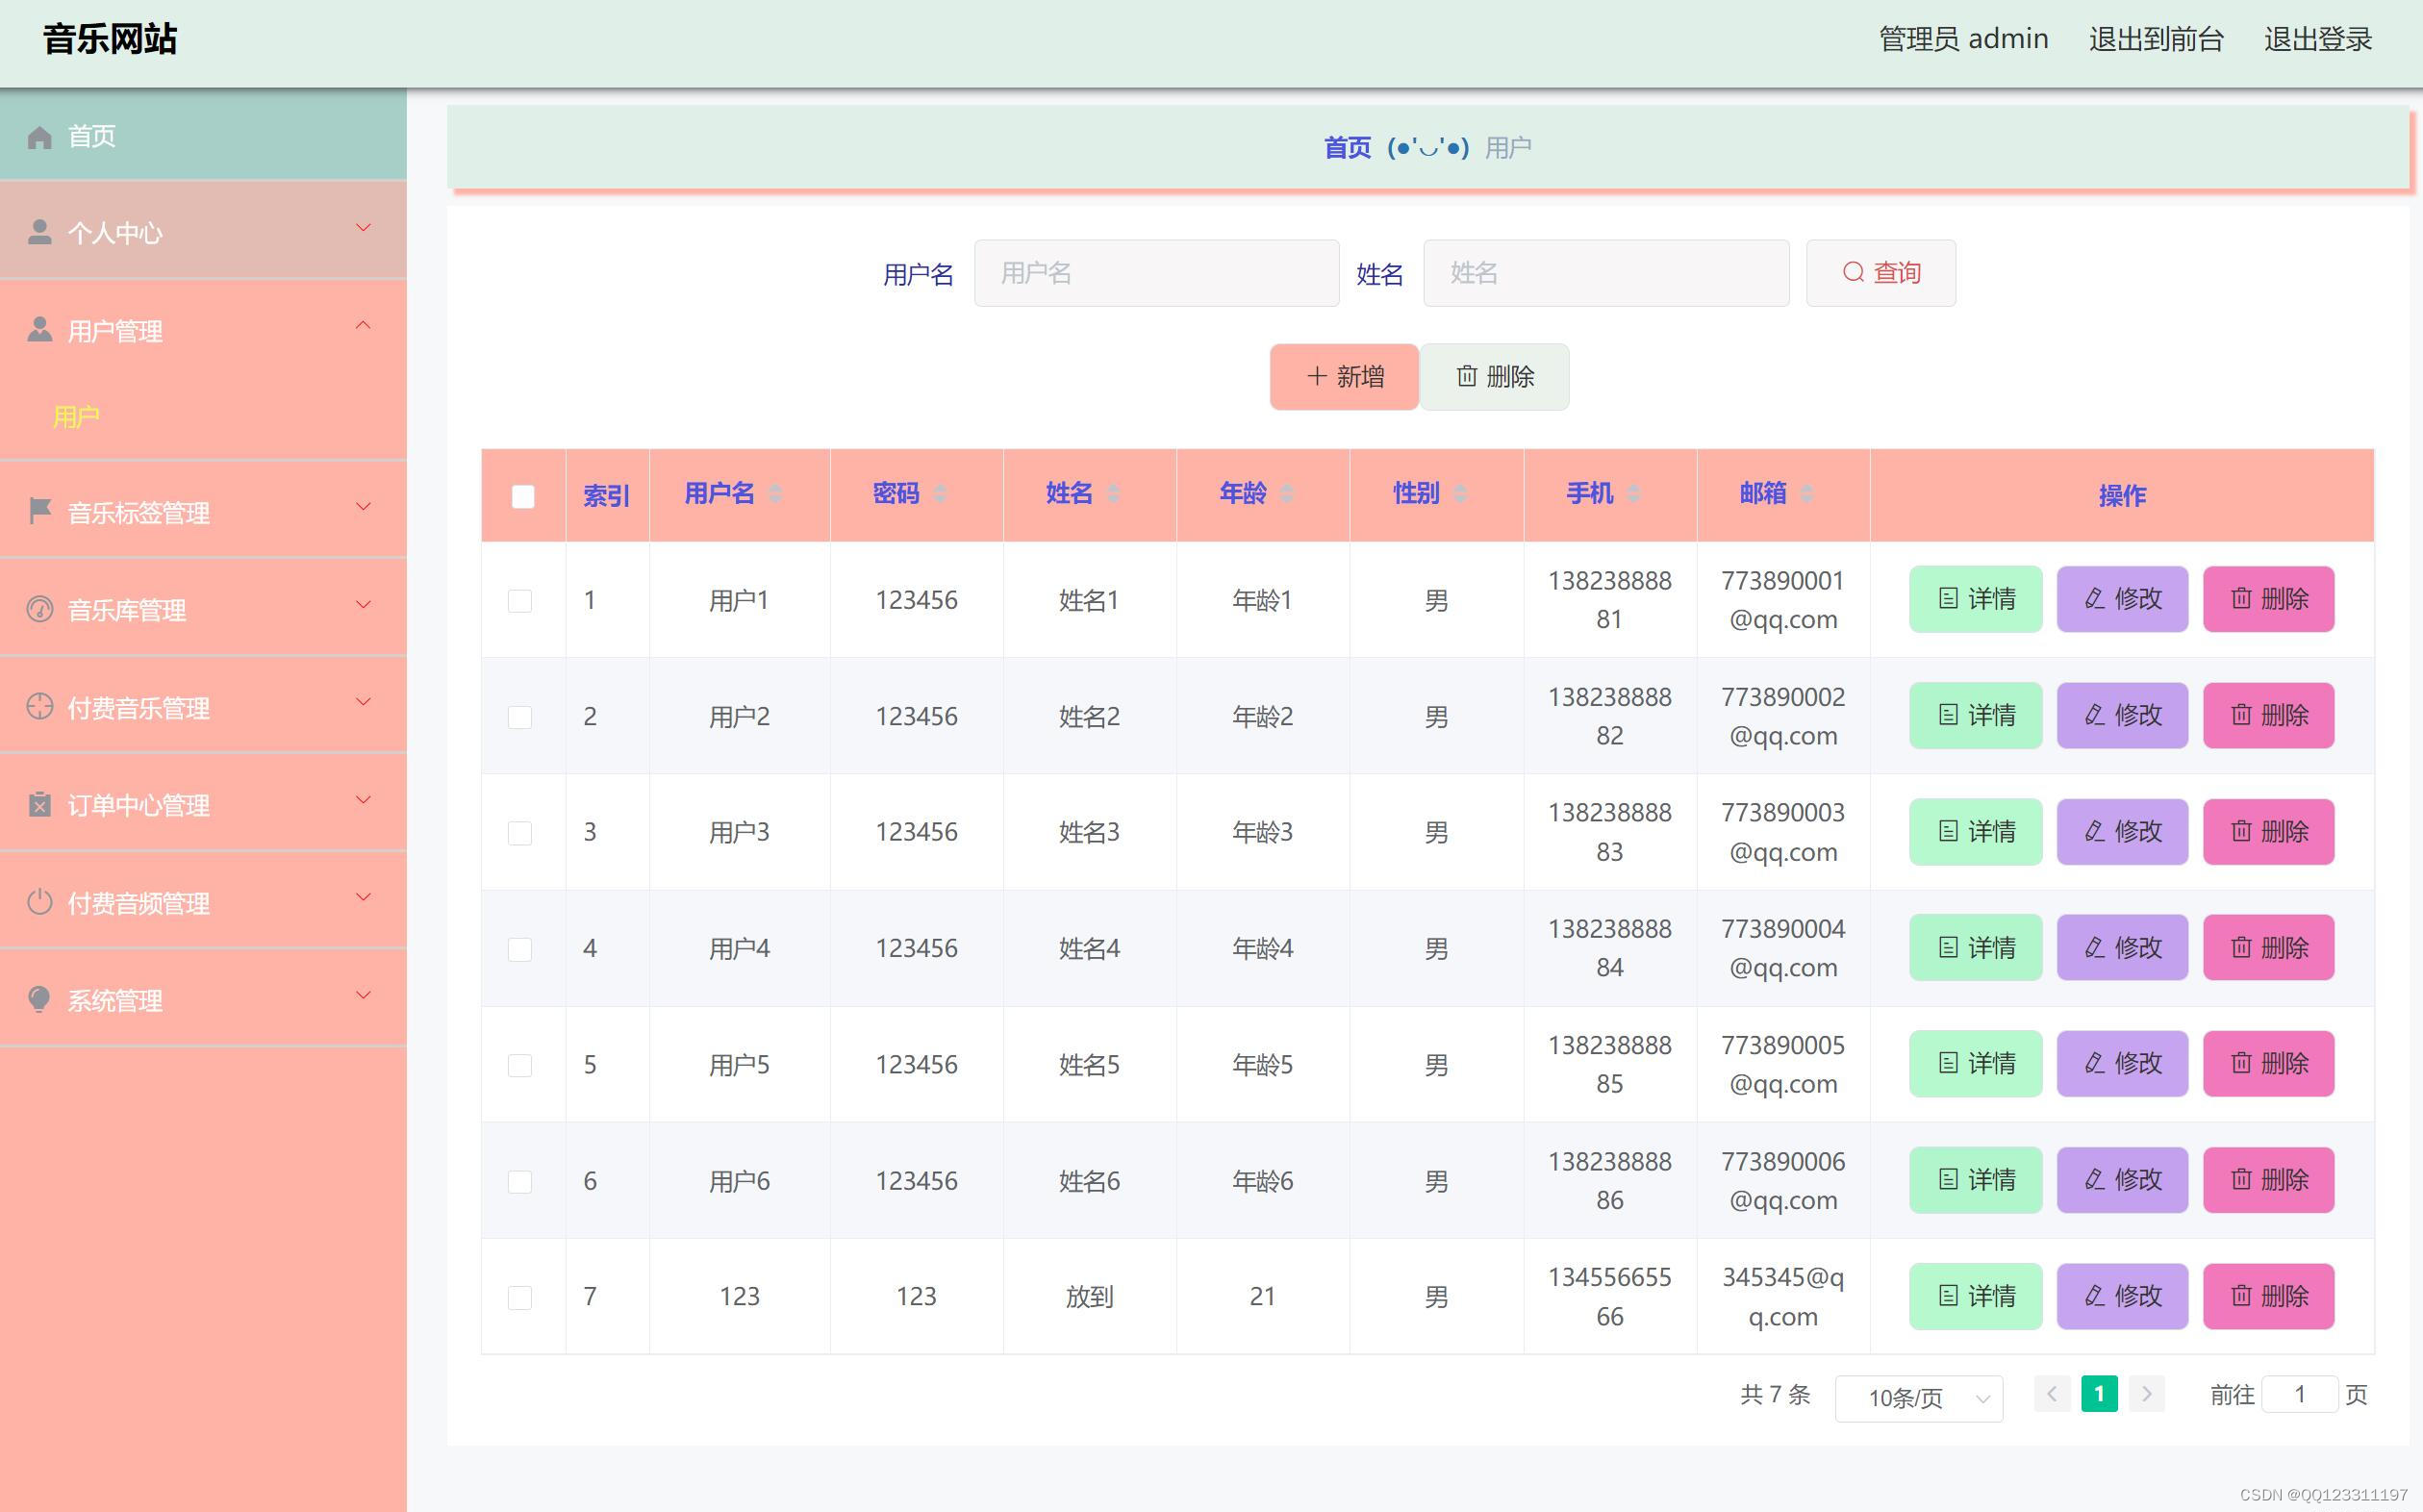Click sort arrows on 年龄 column header
The width and height of the screenshot is (2423, 1512).
coord(1287,493)
